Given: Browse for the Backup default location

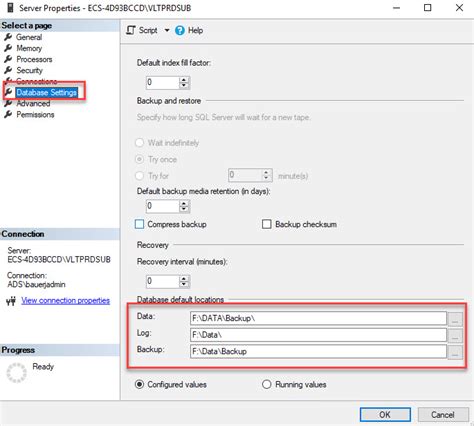Looking at the screenshot, I should (x=455, y=352).
